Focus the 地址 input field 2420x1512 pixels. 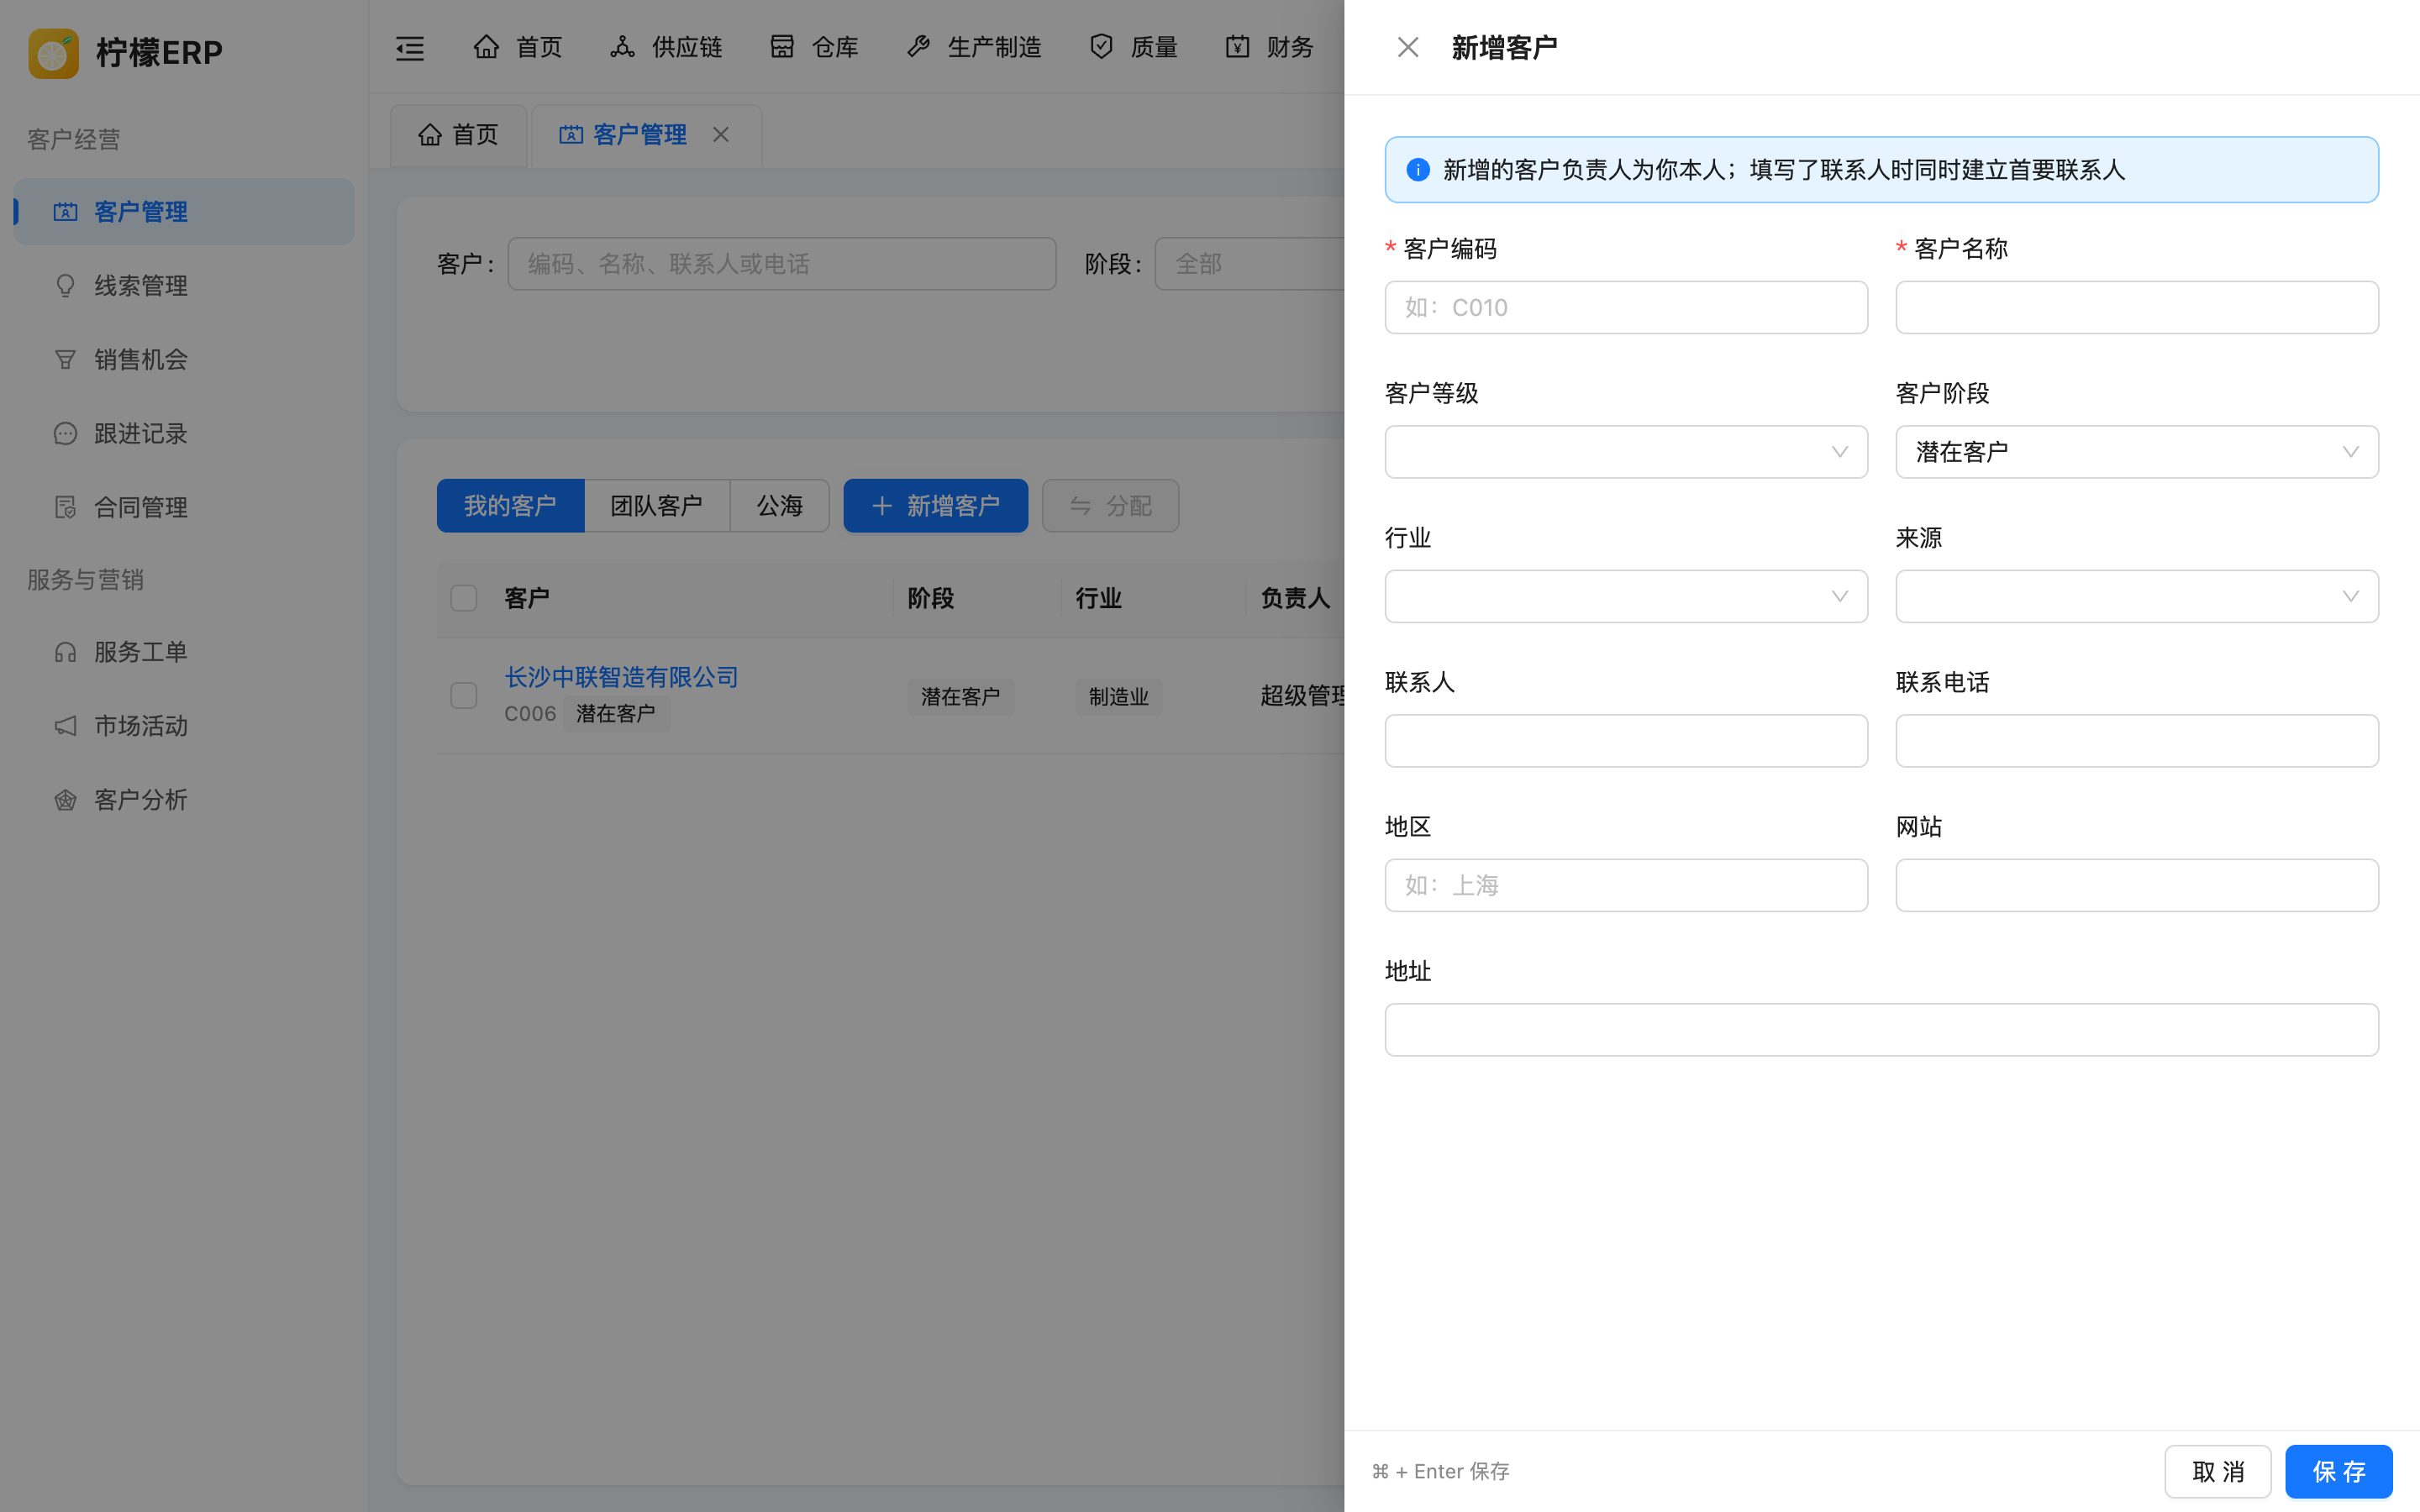pyautogui.click(x=1881, y=1030)
